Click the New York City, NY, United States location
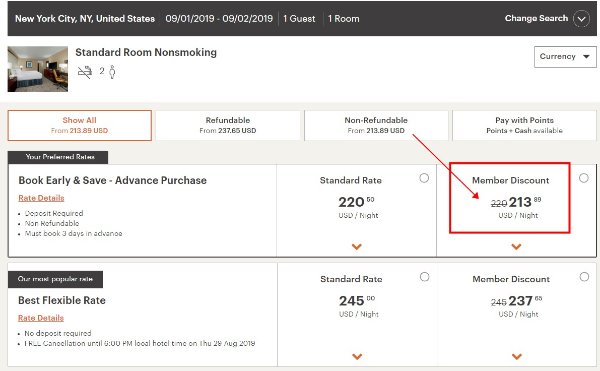 (x=85, y=18)
